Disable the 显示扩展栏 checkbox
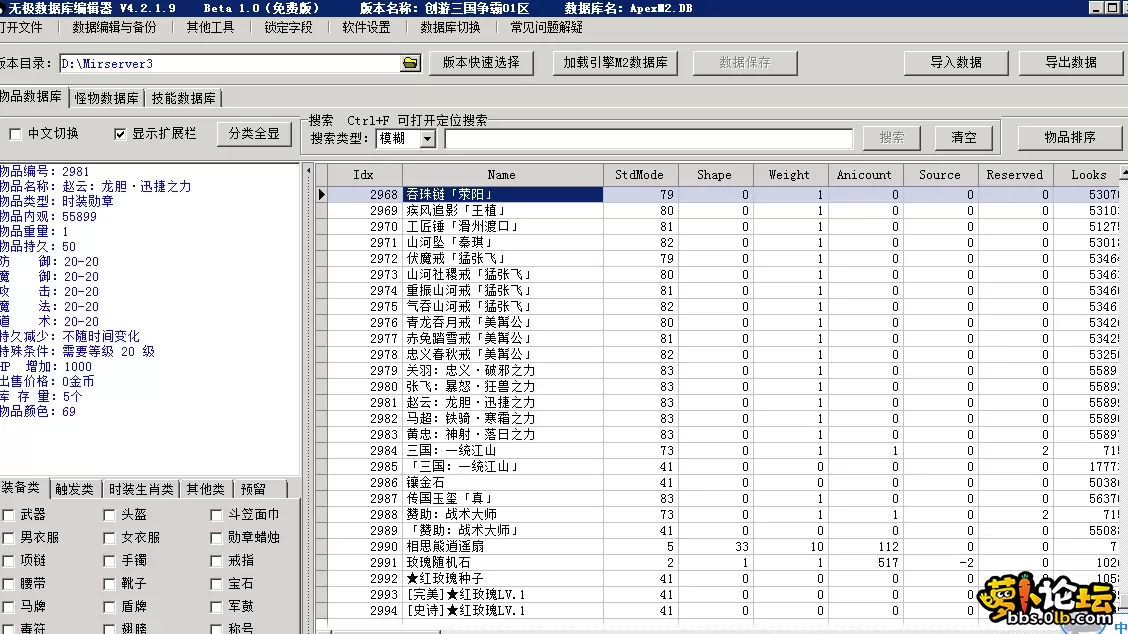The width and height of the screenshot is (1128, 634). tap(118, 133)
